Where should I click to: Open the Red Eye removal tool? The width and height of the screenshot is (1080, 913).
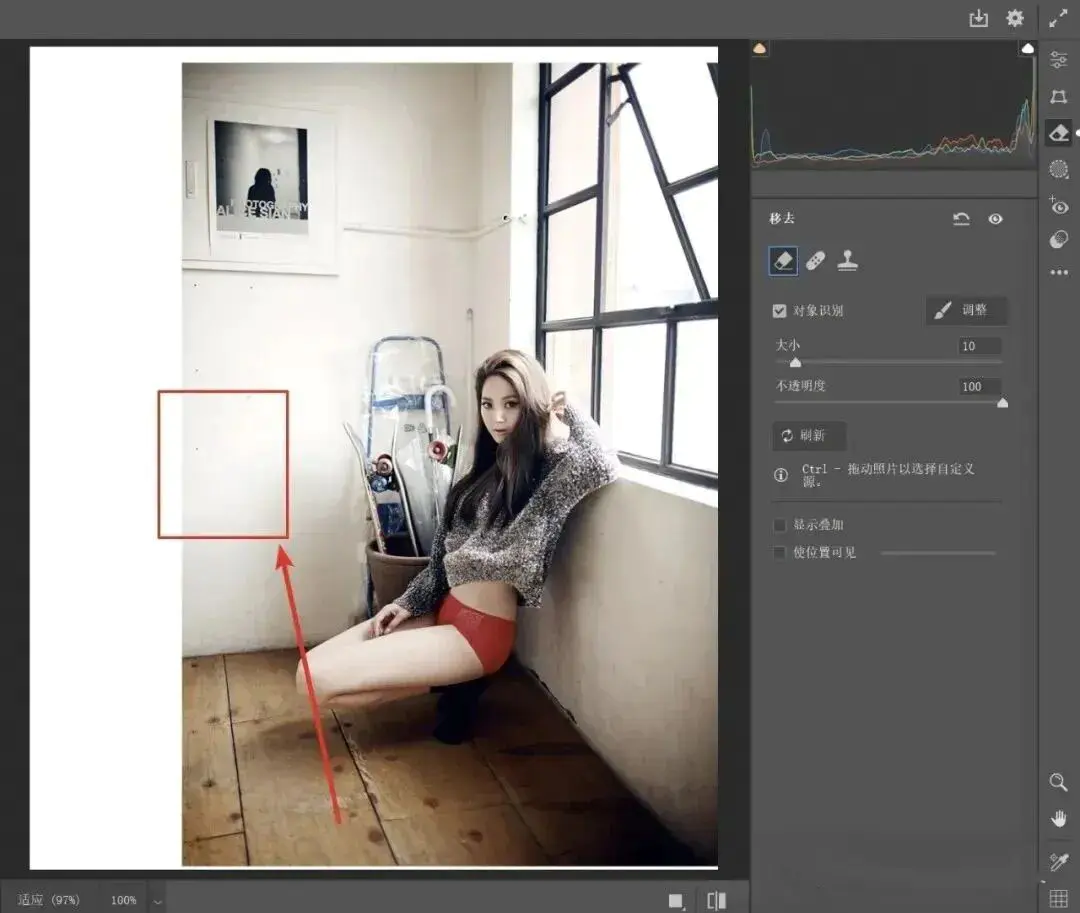(1058, 206)
